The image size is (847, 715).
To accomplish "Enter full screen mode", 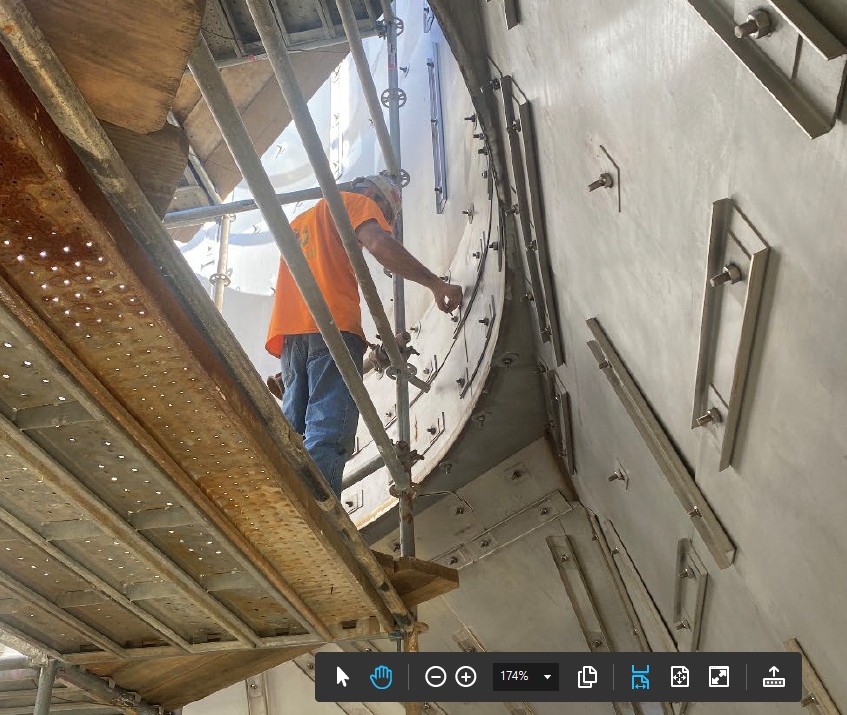I will click(719, 677).
